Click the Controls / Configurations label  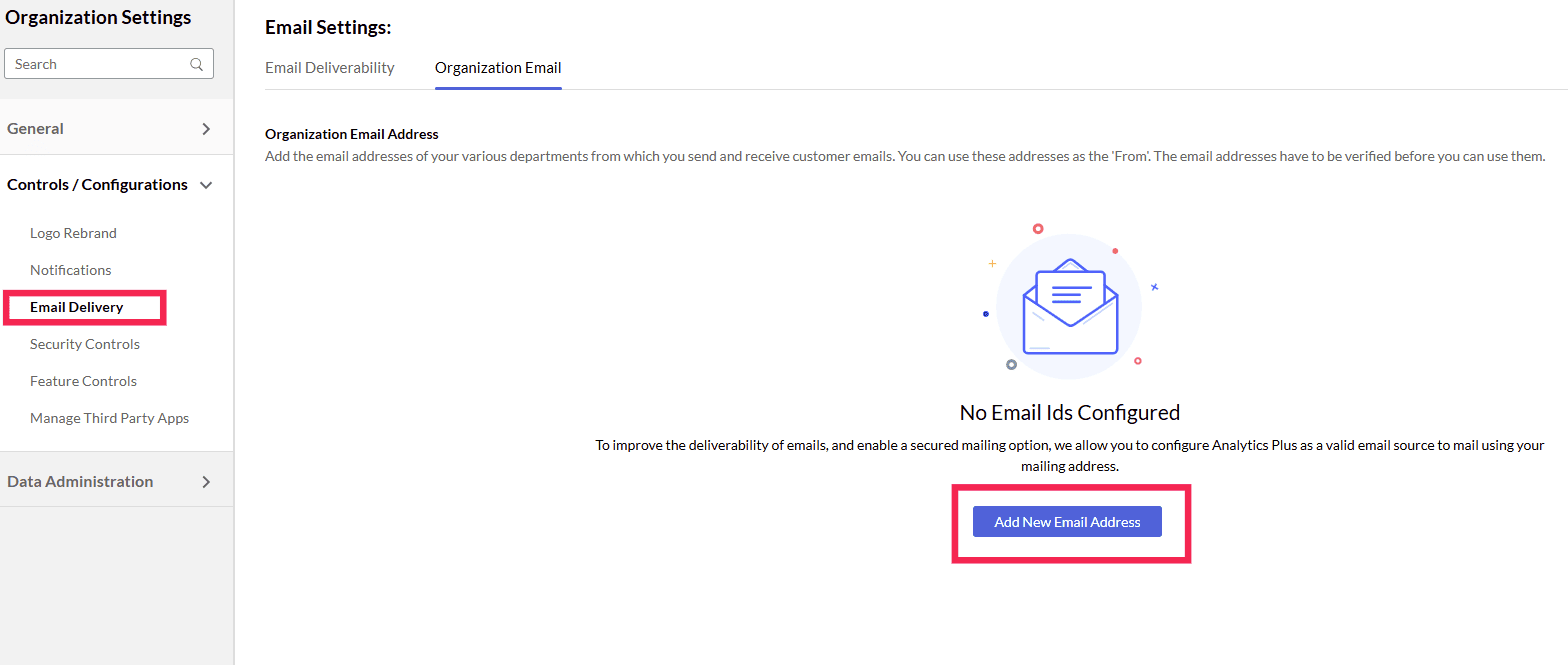pyautogui.click(x=97, y=185)
